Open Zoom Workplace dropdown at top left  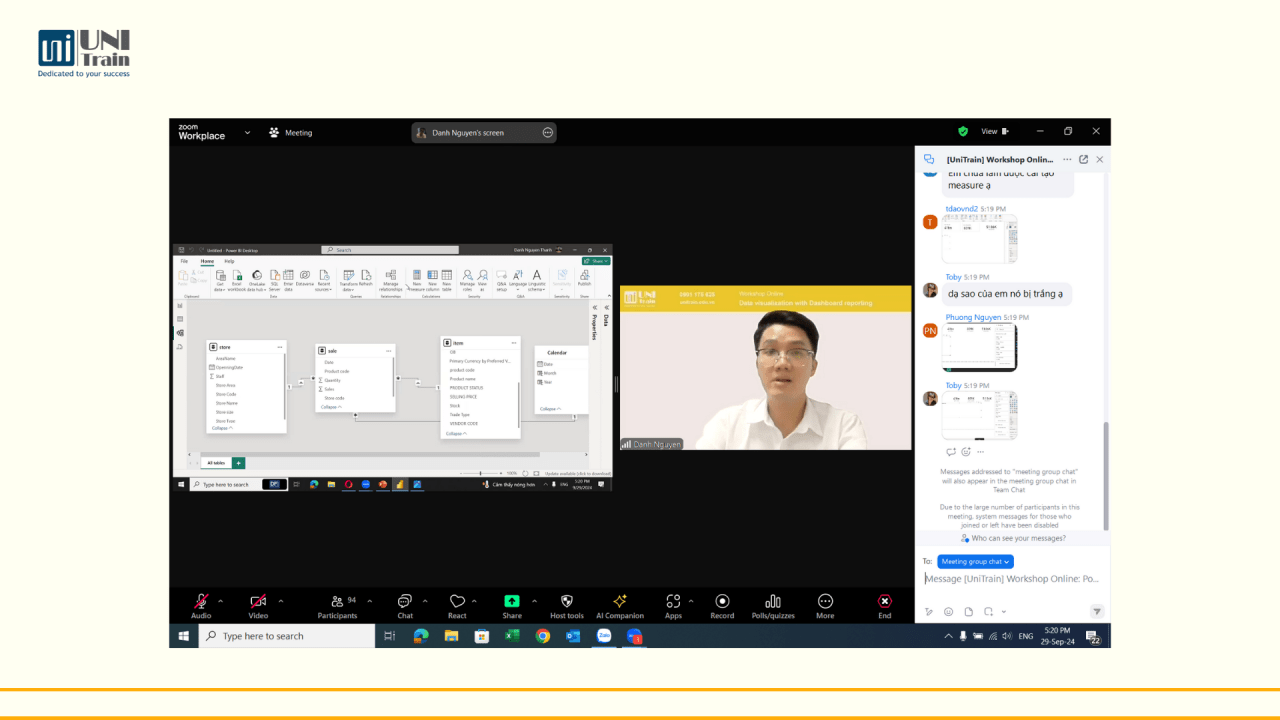[248, 132]
